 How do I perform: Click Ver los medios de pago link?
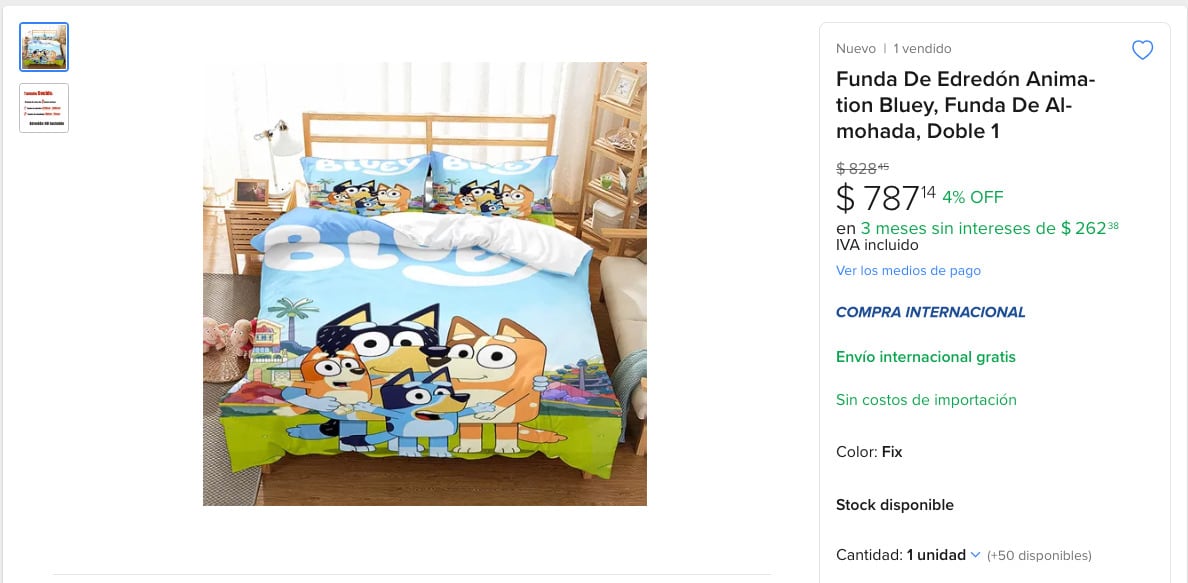click(908, 271)
